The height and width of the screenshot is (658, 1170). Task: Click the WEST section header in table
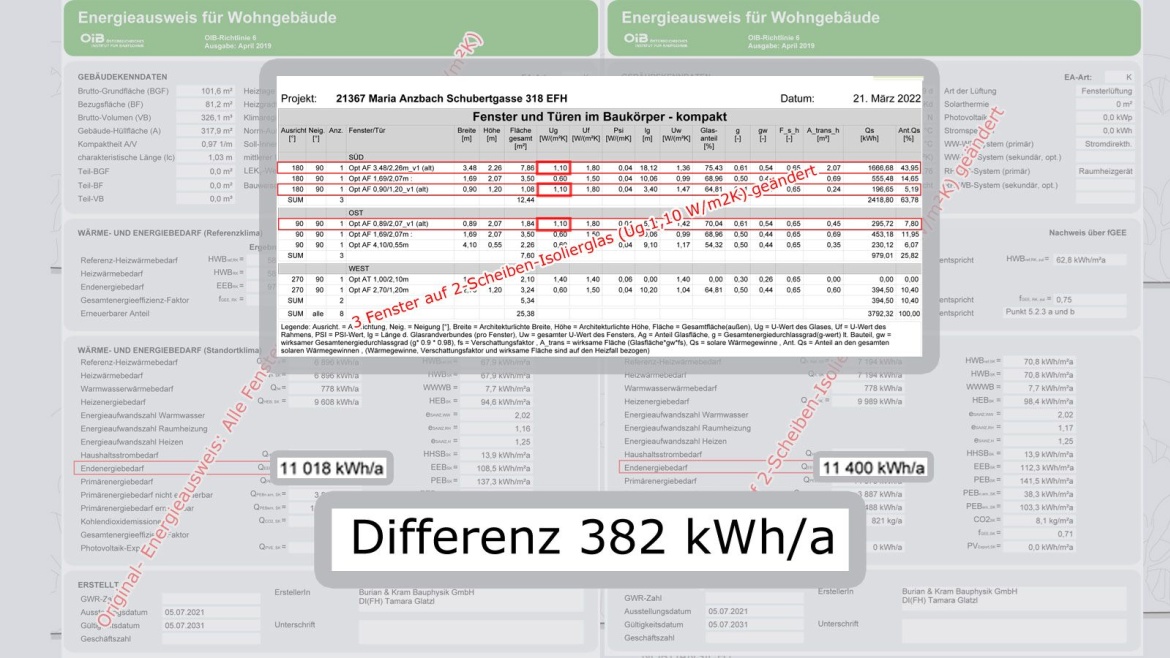(x=359, y=269)
